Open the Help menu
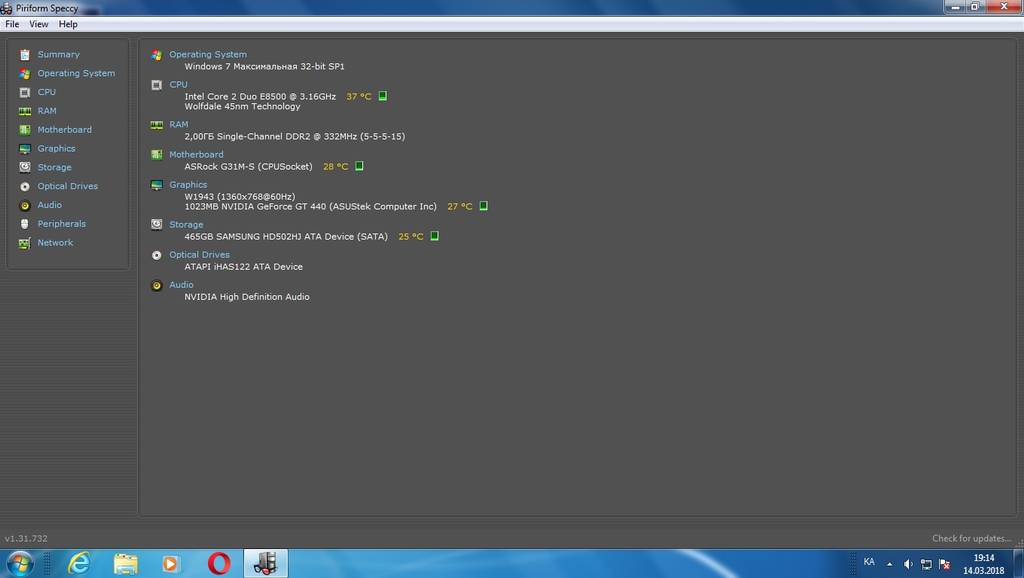Screen dimensions: 1024x578 (68, 24)
